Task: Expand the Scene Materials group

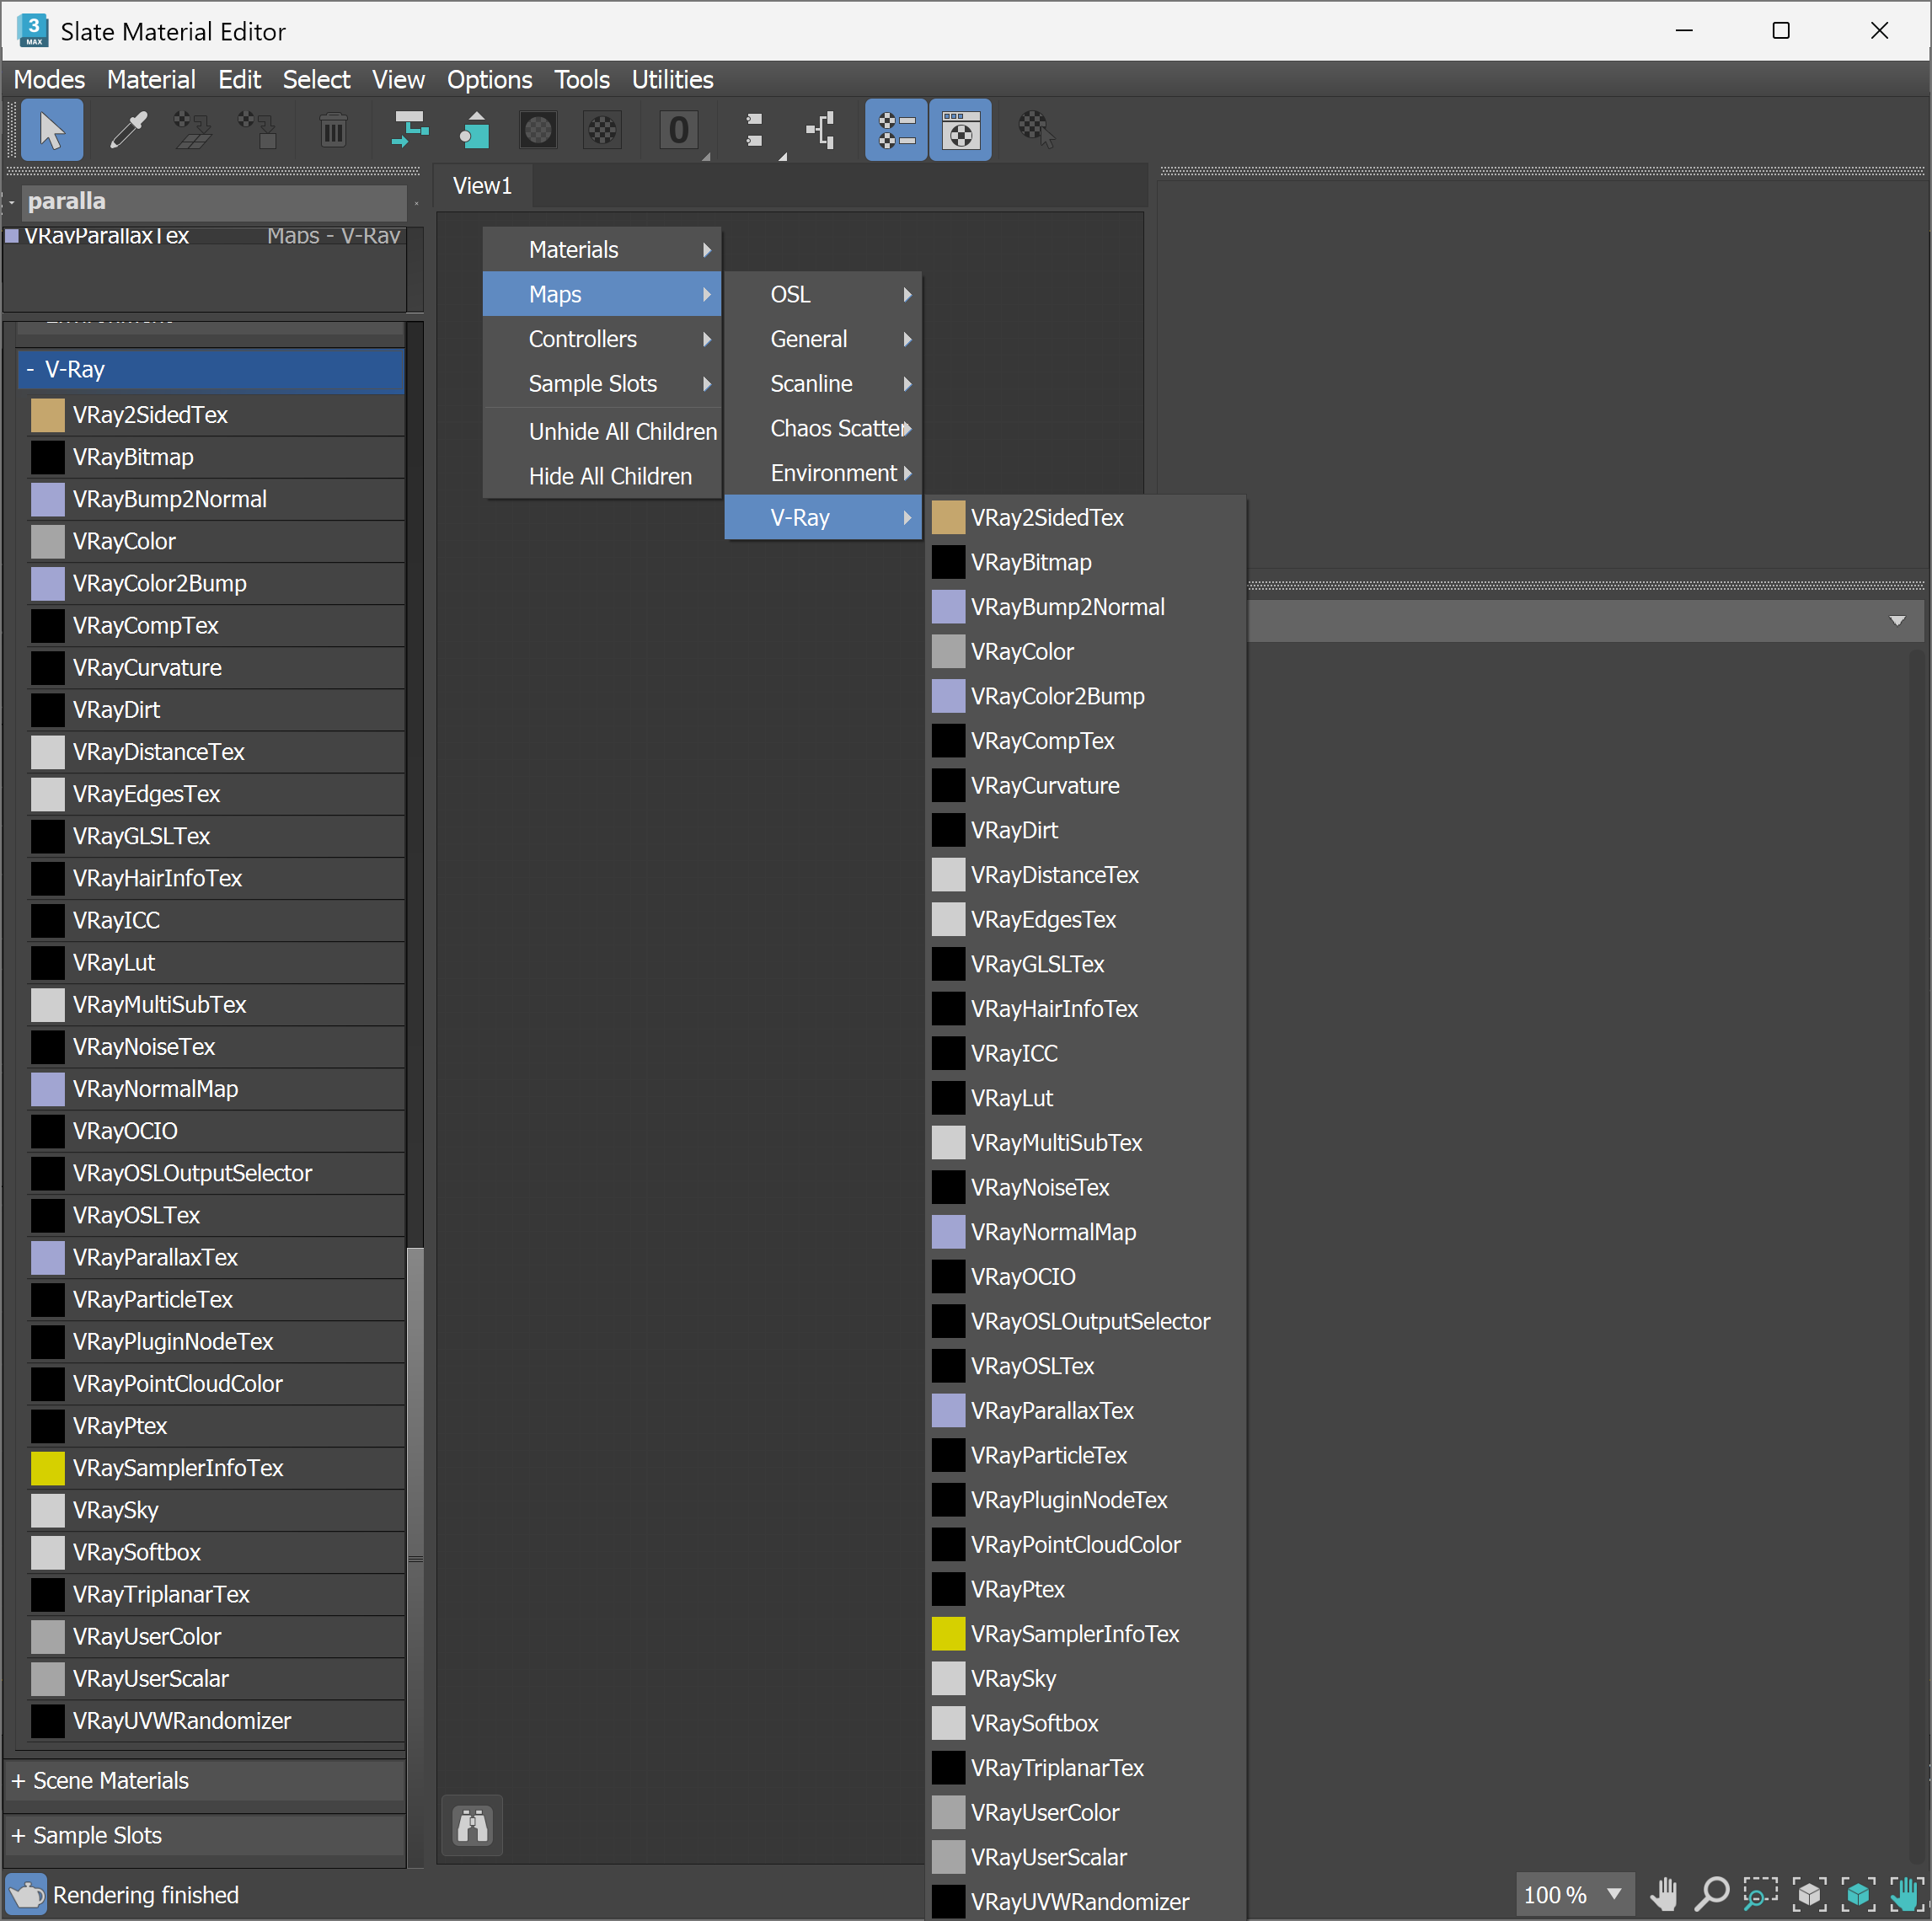Action: [x=18, y=1780]
